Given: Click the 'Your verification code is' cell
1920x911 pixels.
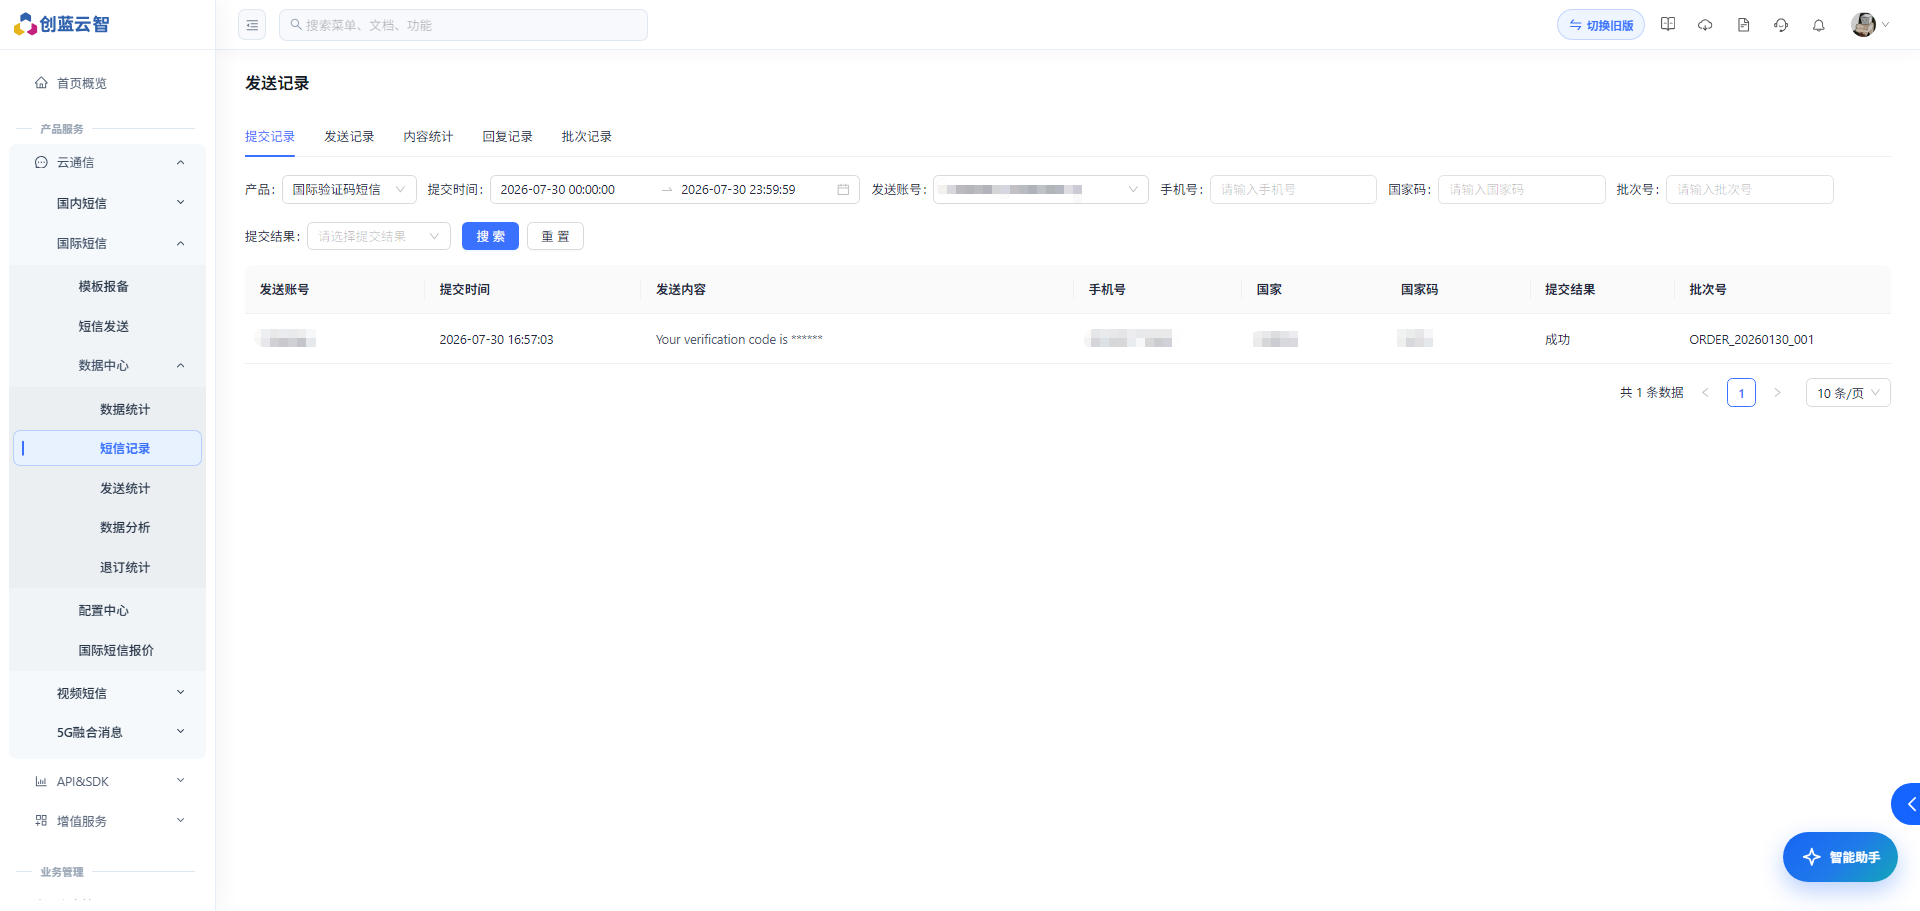Looking at the screenshot, I should 739,340.
